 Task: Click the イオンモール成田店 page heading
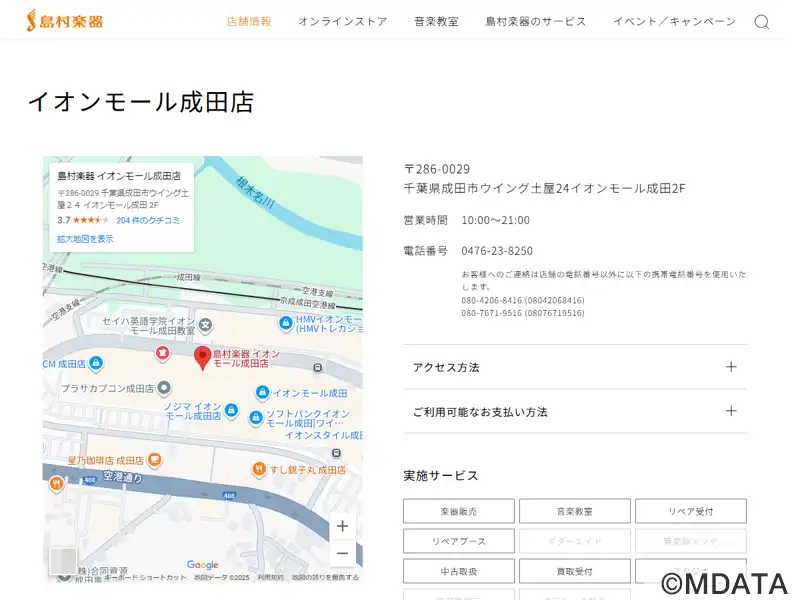(x=141, y=102)
